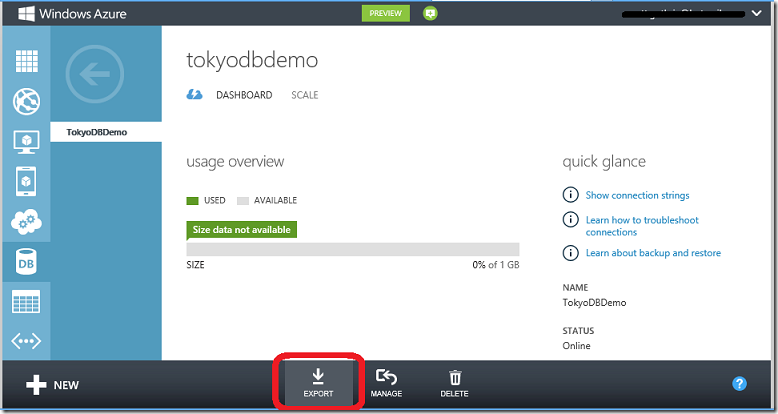Select TokyoDBDemo in the database list
778x414 pixels.
(x=106, y=132)
